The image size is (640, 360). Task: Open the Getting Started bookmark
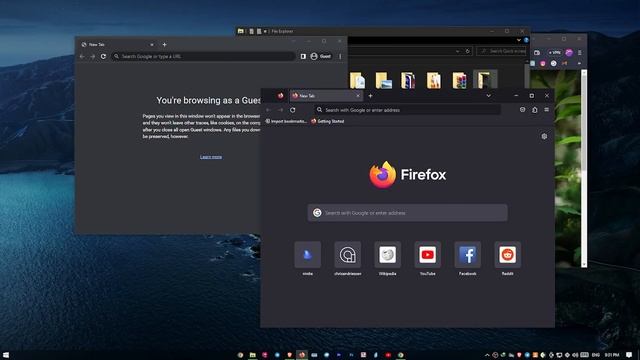328,121
